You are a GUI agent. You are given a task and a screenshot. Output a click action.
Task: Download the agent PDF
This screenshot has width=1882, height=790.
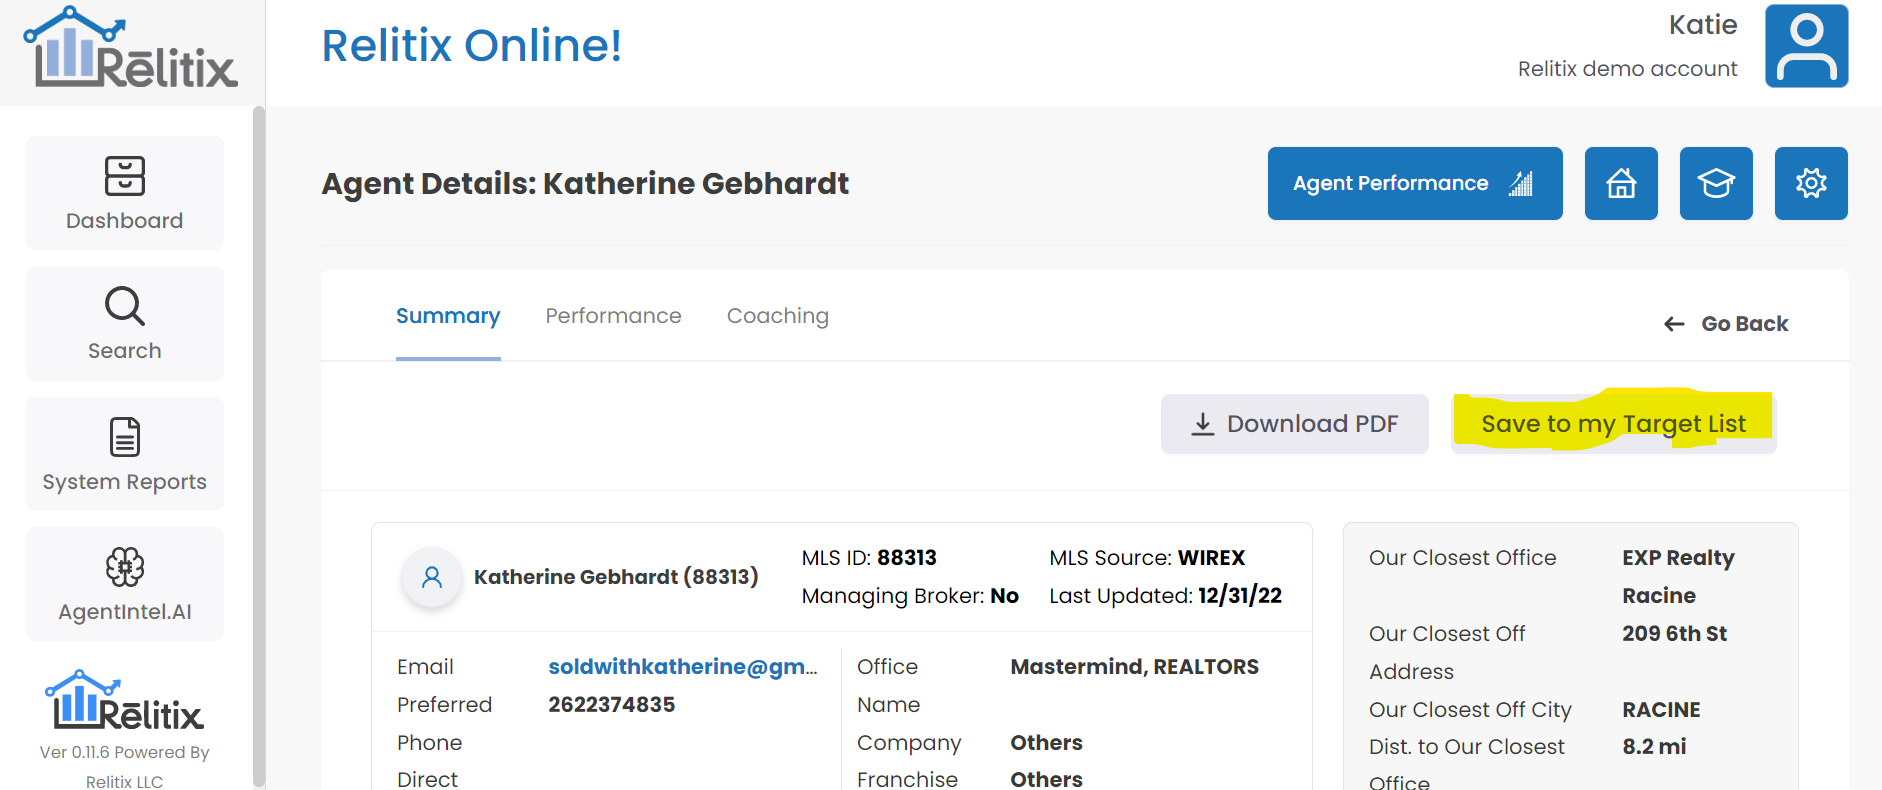pos(1294,424)
